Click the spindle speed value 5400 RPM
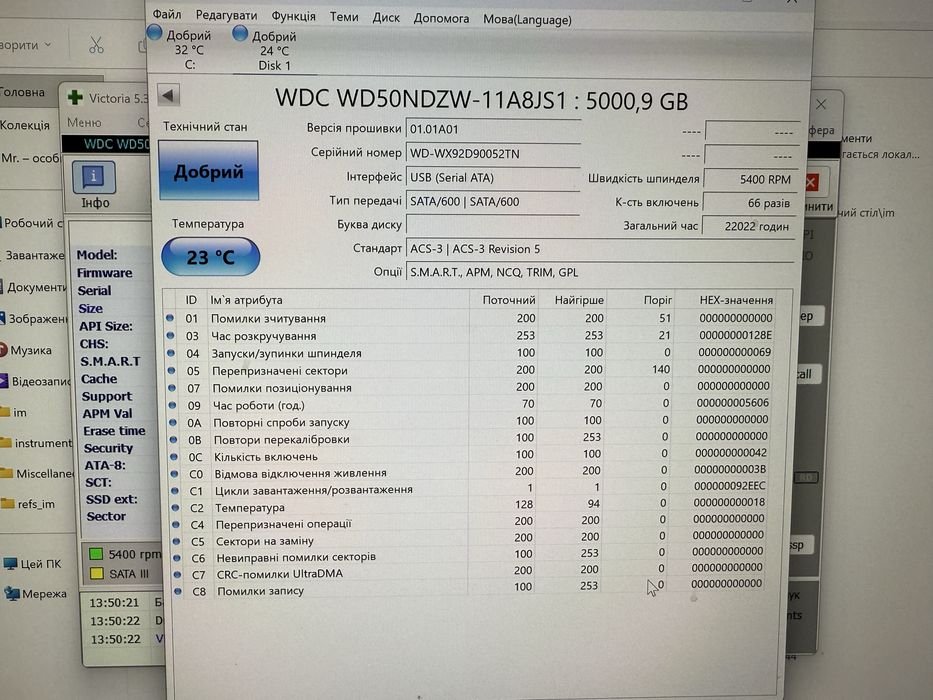The image size is (933, 700). point(749,179)
